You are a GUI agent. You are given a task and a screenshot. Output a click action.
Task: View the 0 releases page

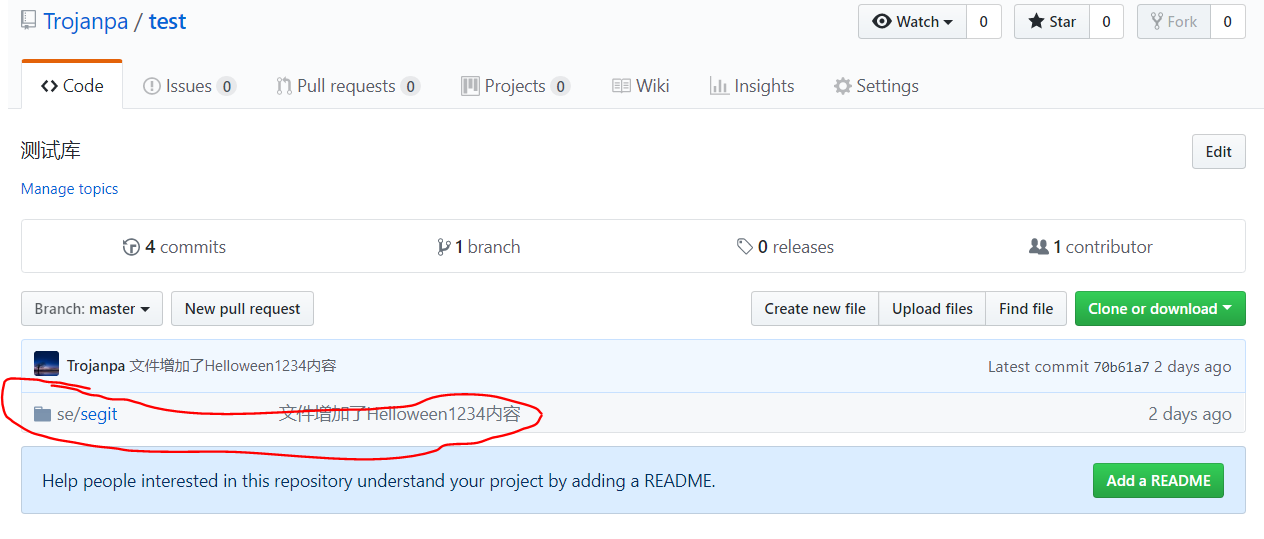coord(785,247)
